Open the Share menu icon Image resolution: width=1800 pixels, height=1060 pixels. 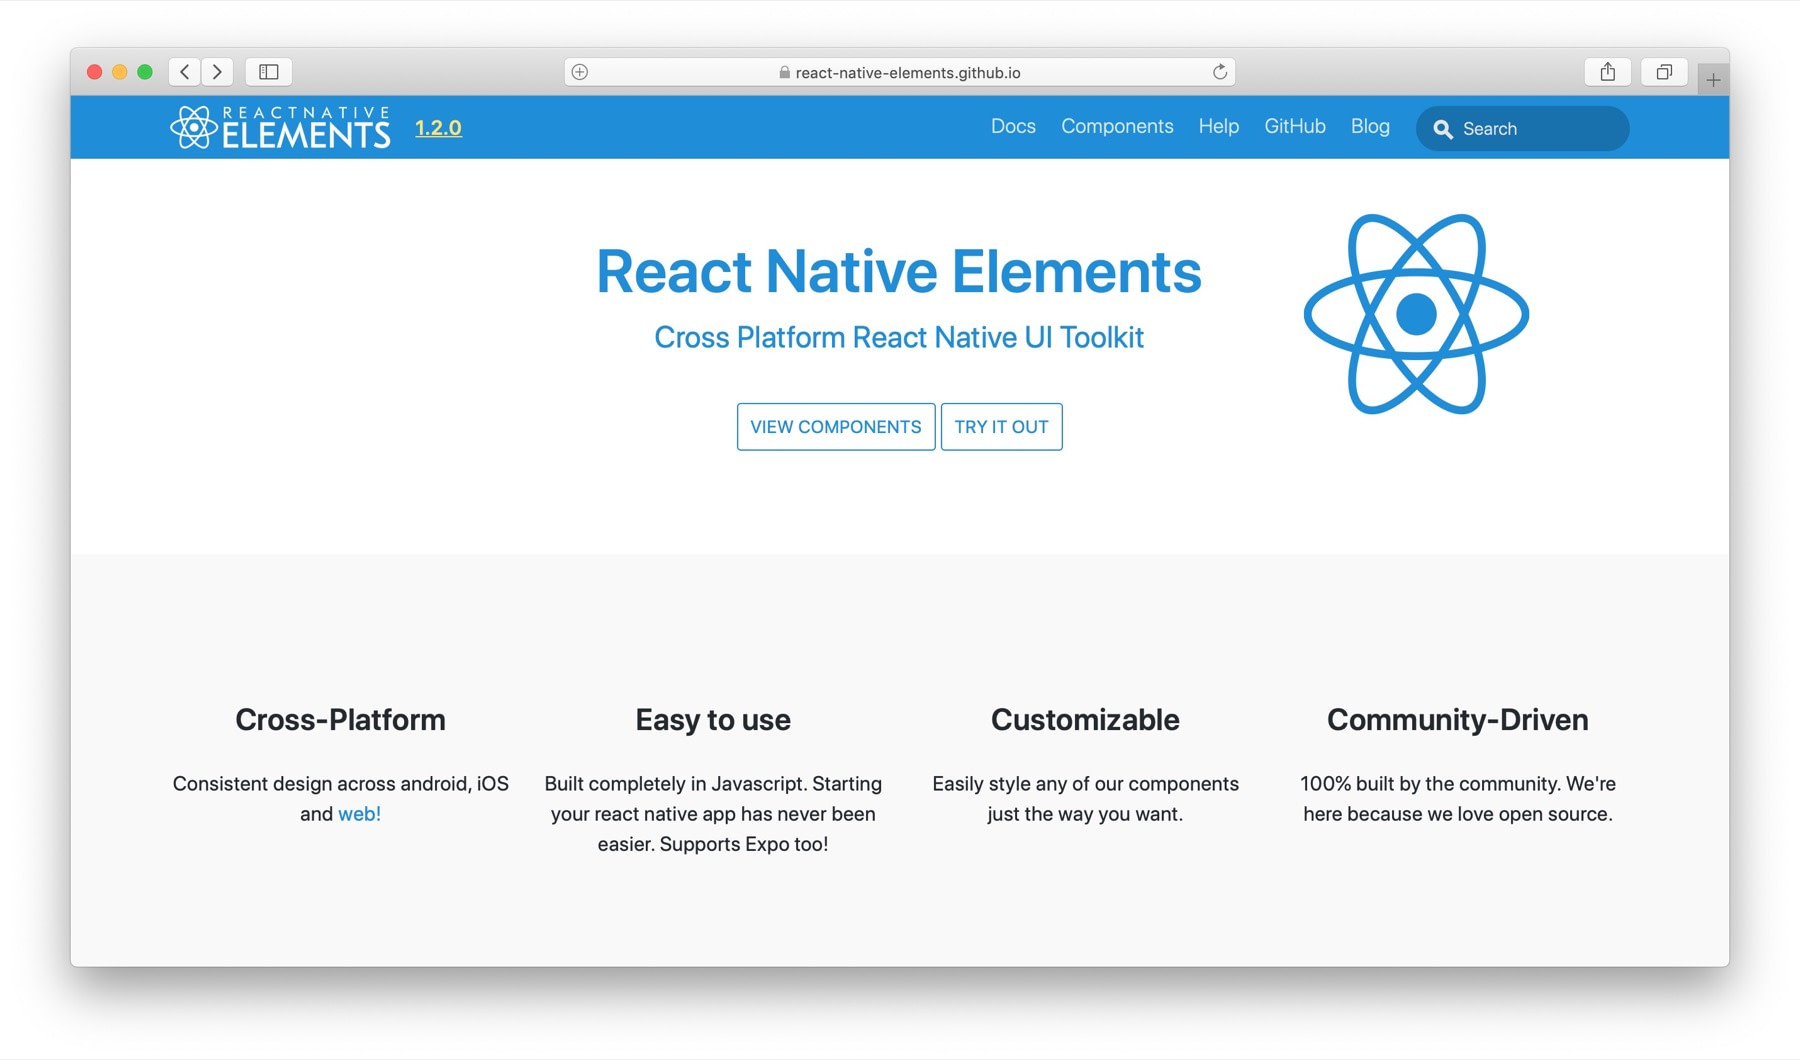1608,72
